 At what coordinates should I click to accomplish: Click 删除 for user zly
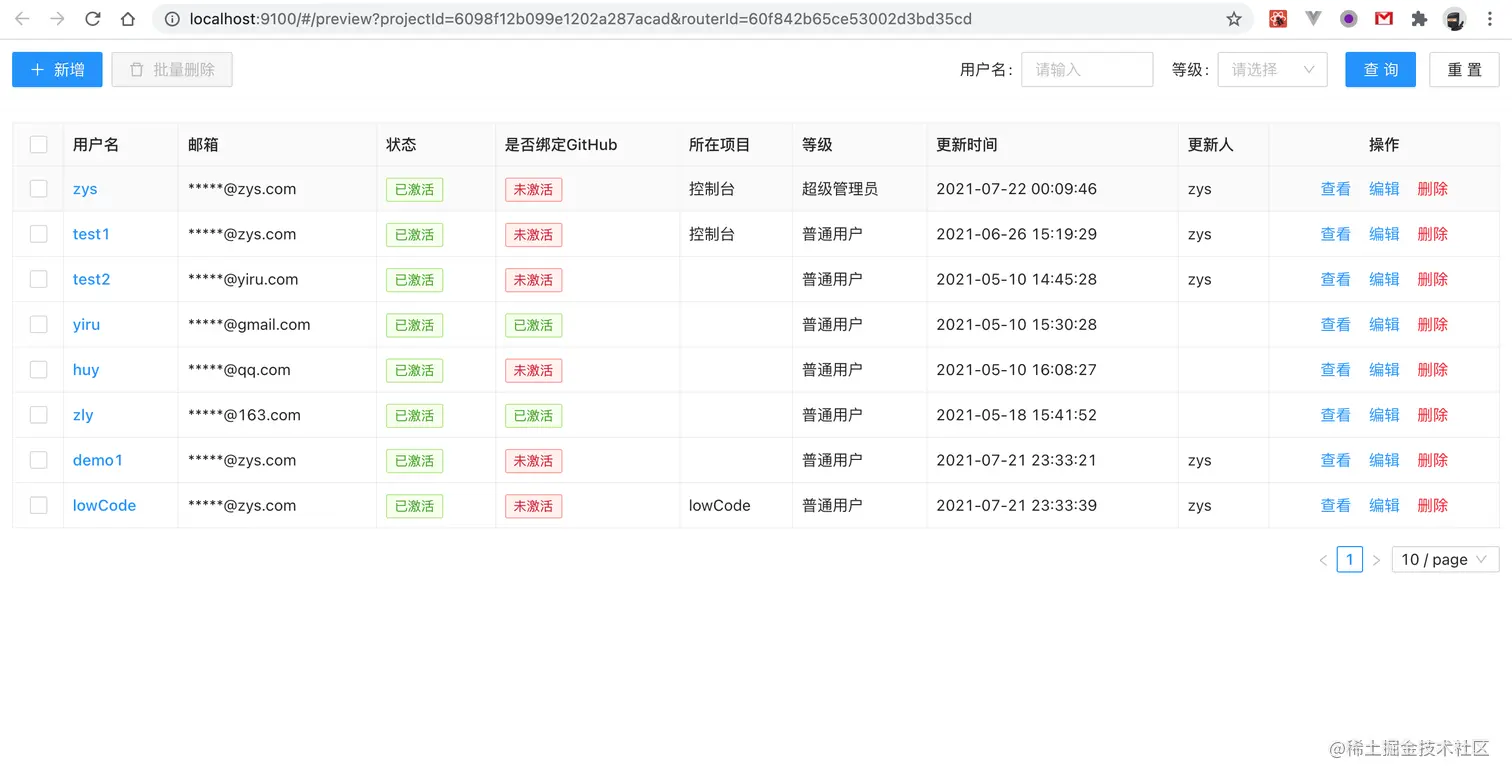pos(1433,415)
